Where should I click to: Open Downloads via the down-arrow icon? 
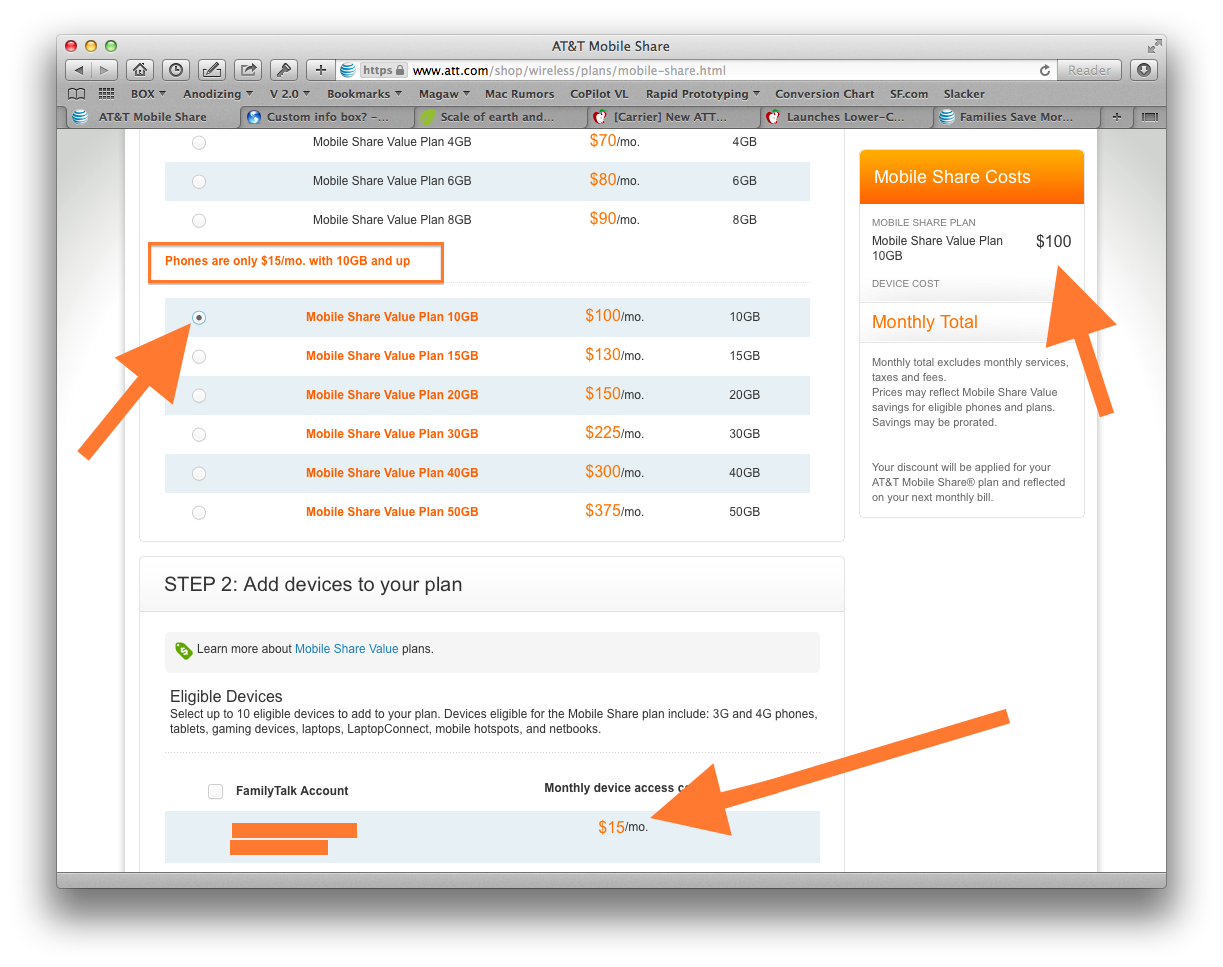point(1145,70)
